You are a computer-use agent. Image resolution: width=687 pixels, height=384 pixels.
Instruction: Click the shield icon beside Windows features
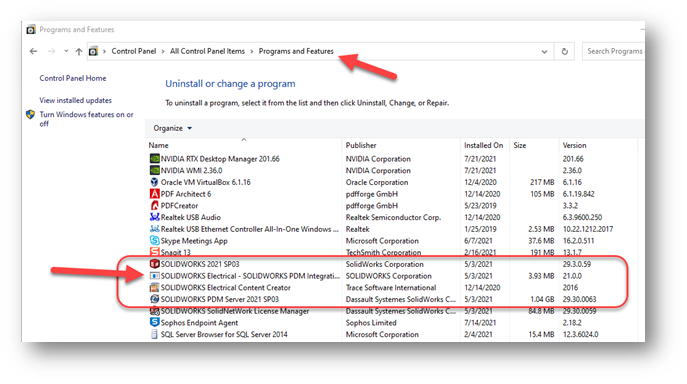point(30,114)
